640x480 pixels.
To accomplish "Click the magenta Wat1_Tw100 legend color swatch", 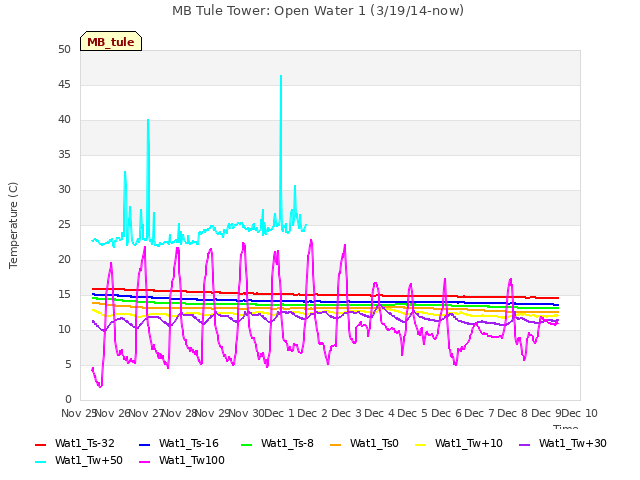I will (144, 462).
